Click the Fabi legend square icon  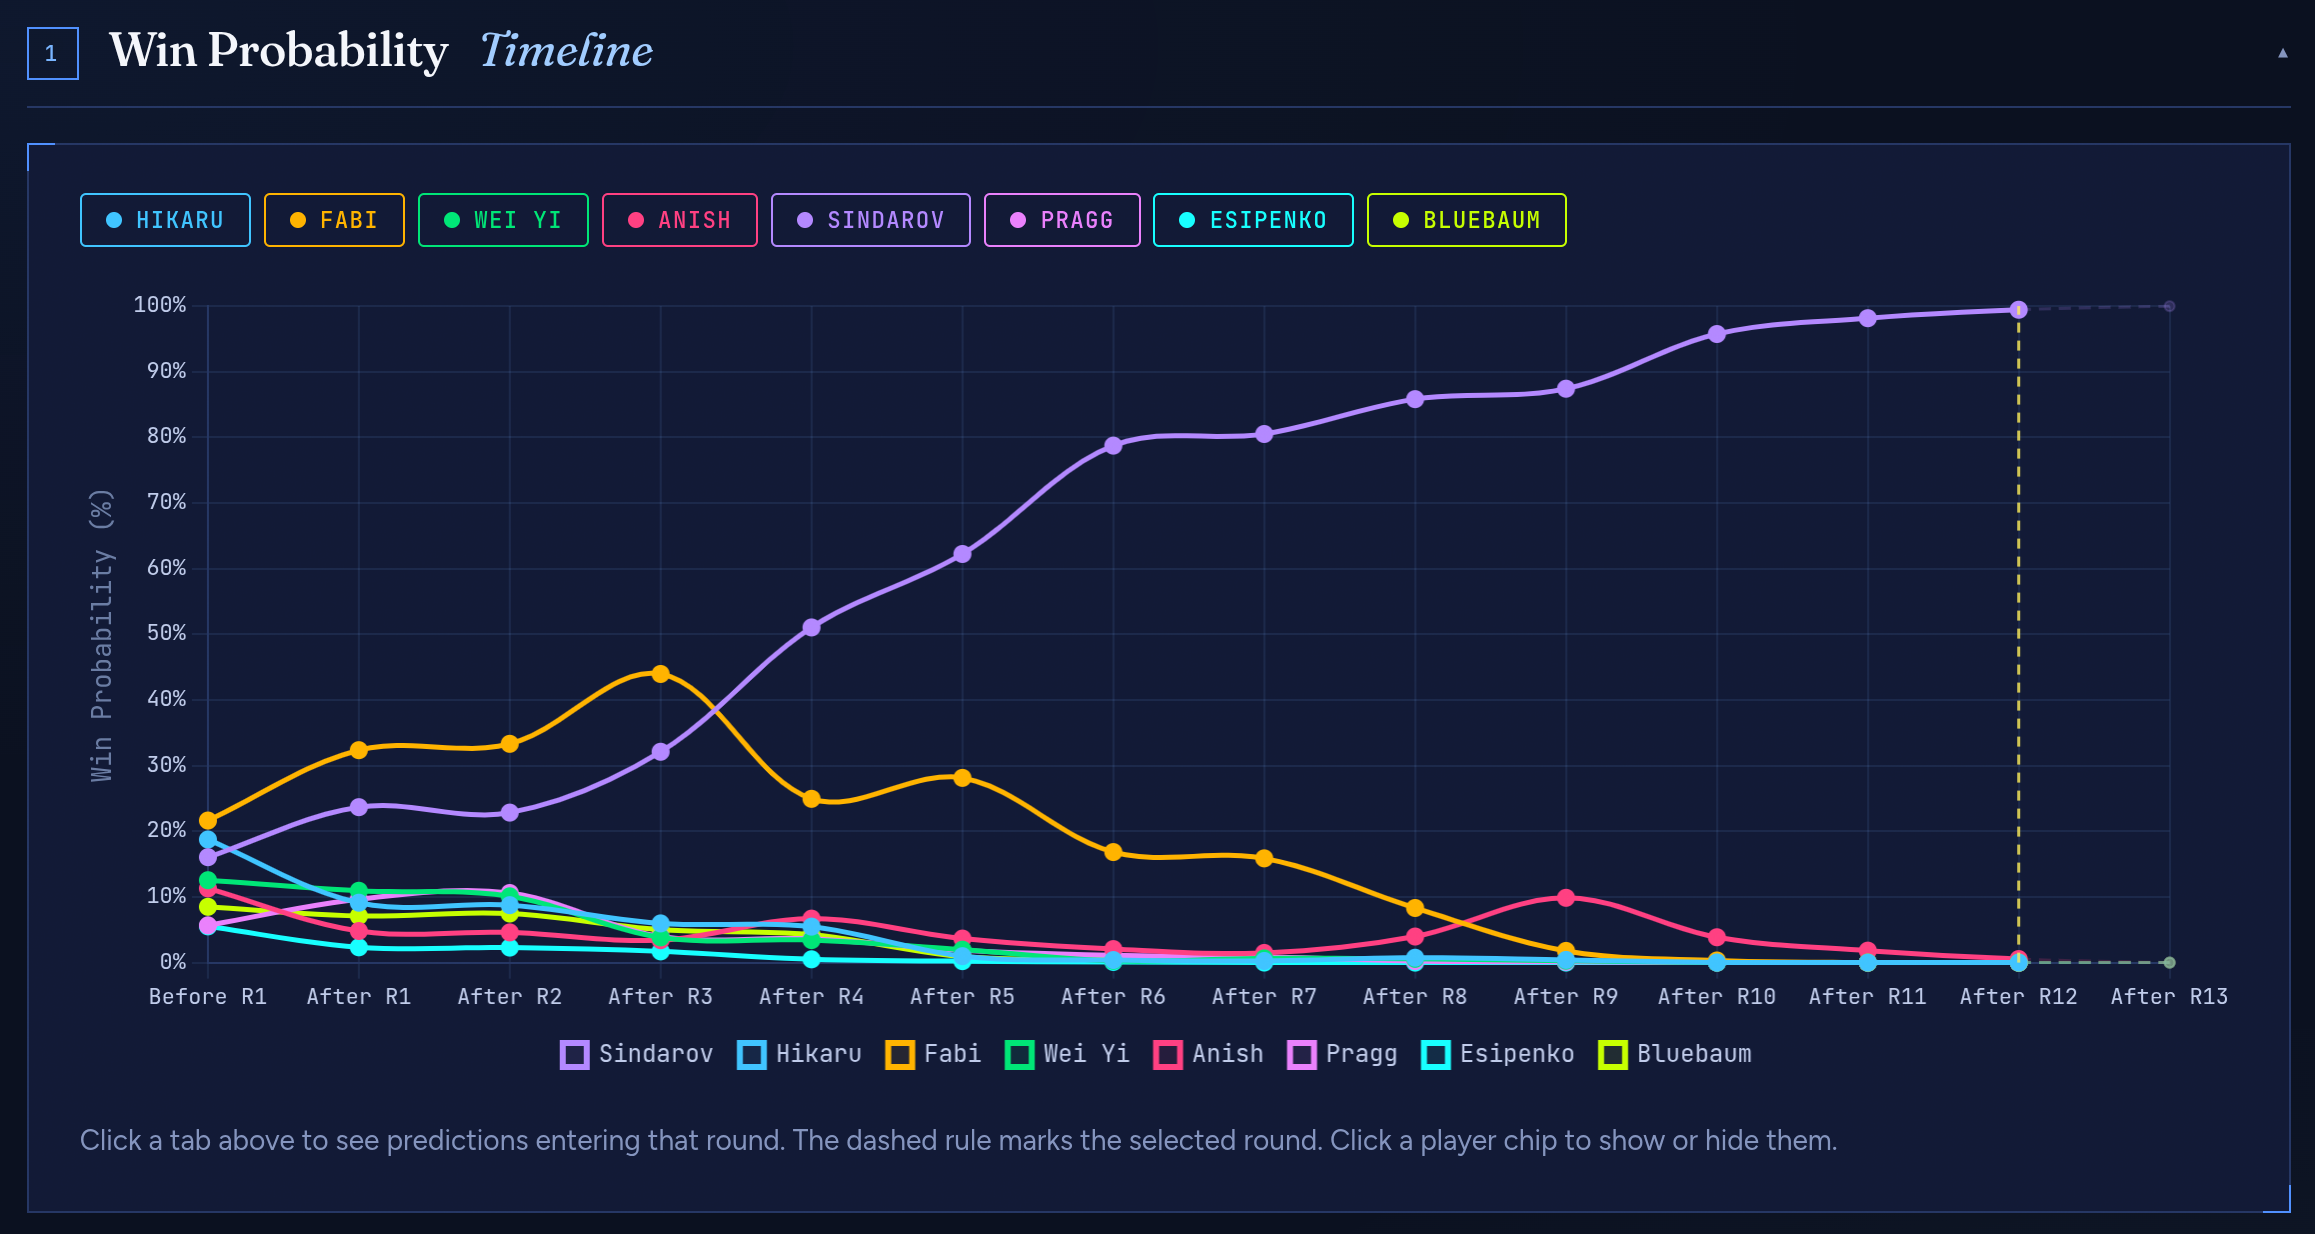pos(900,1055)
